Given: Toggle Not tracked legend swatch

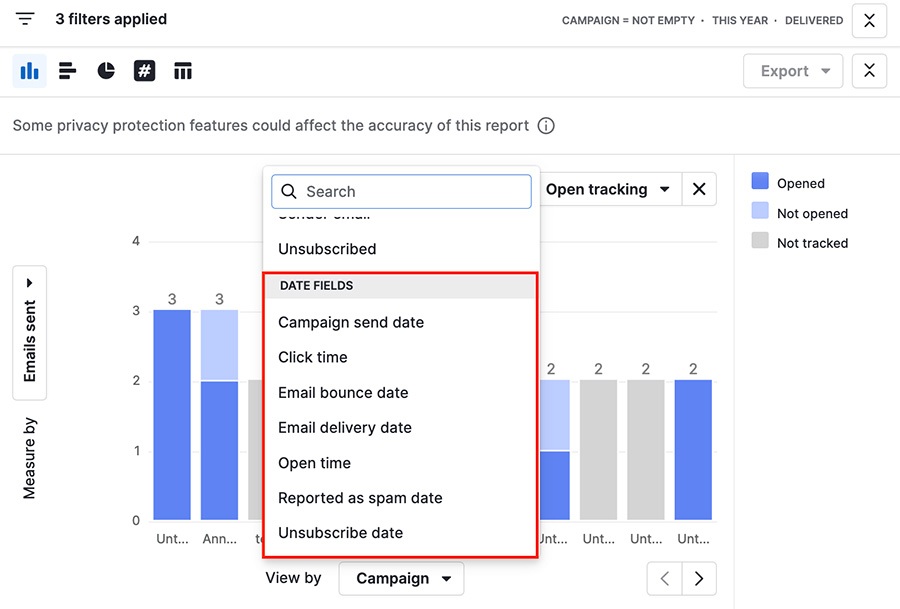Looking at the screenshot, I should [x=760, y=241].
